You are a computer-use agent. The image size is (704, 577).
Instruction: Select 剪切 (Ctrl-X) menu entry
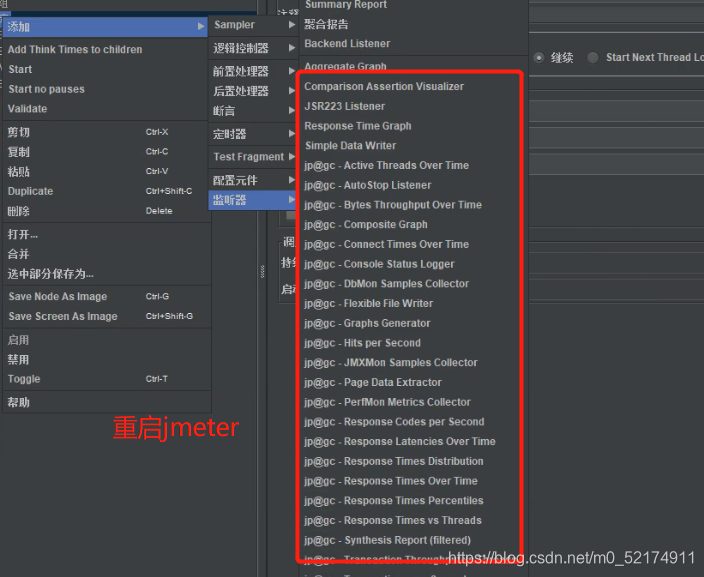pyautogui.click(x=105, y=132)
